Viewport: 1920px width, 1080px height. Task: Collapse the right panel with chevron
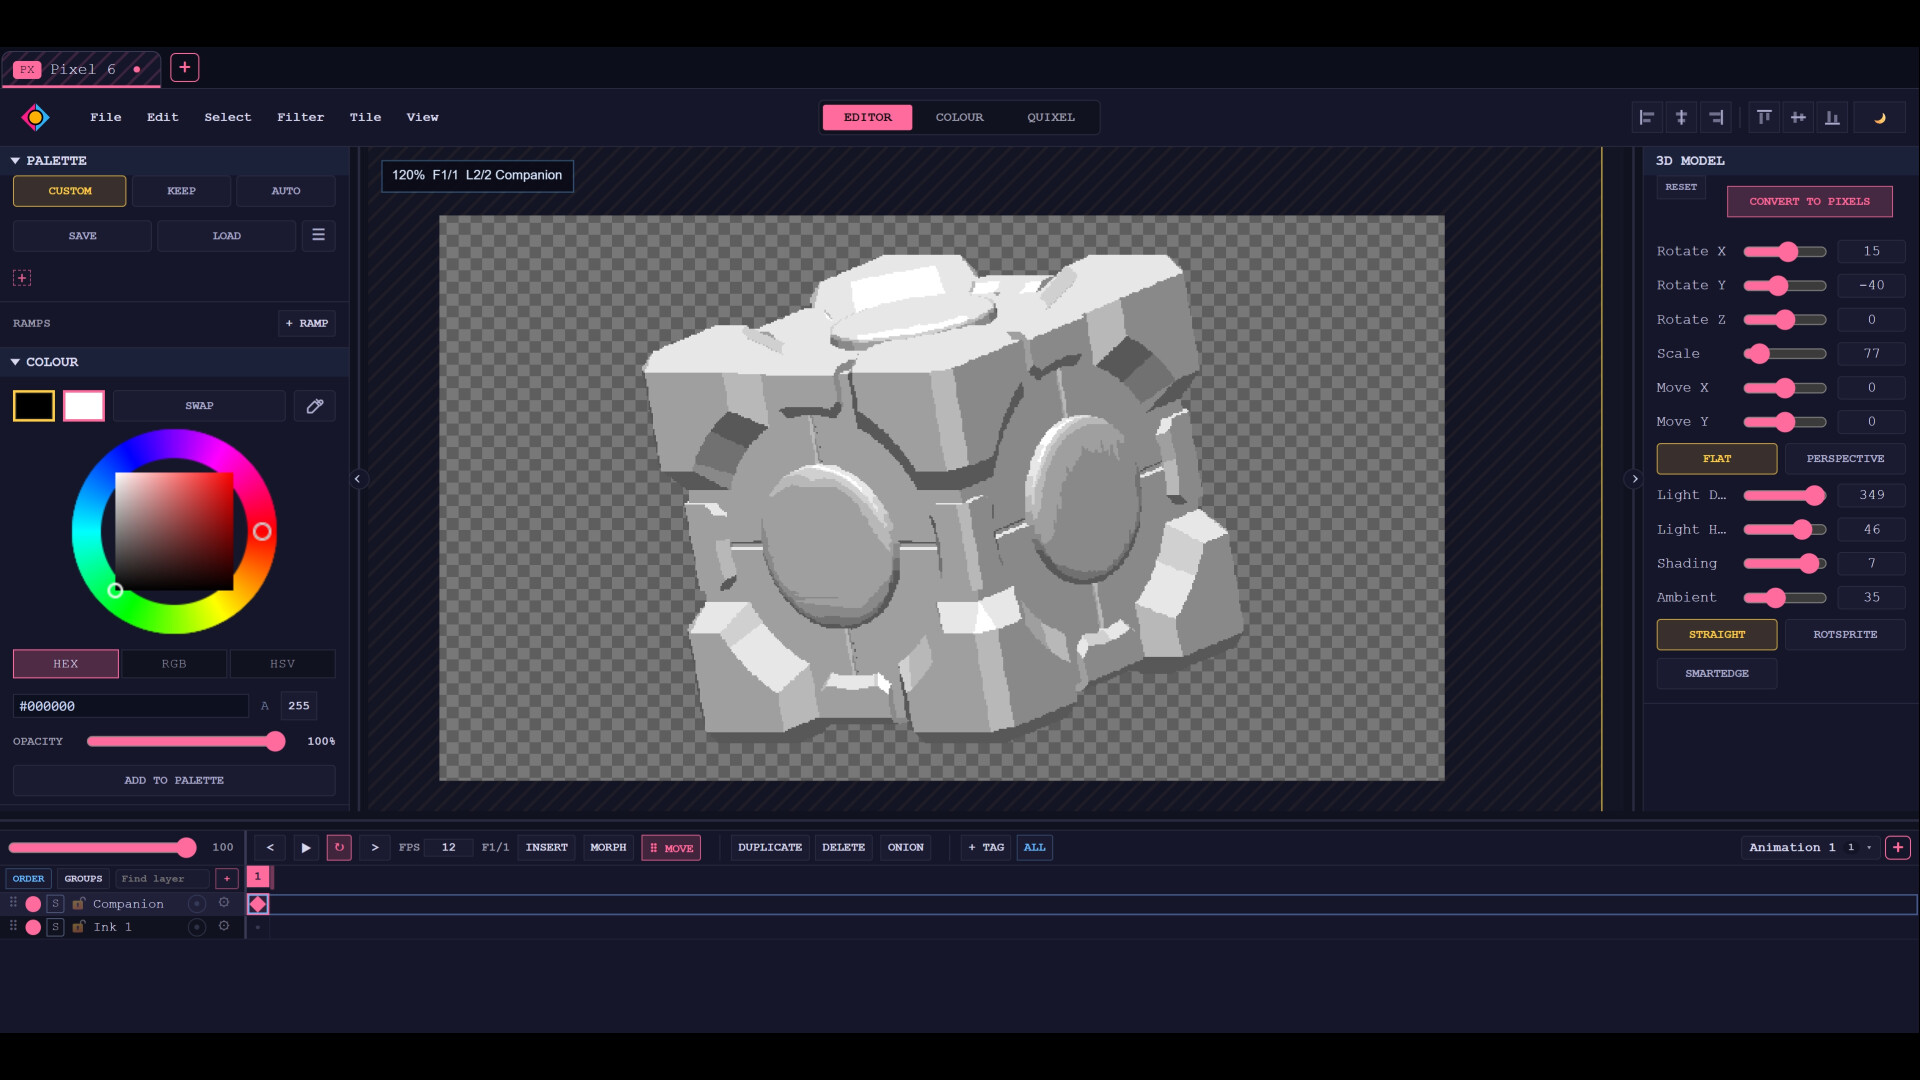click(1635, 479)
